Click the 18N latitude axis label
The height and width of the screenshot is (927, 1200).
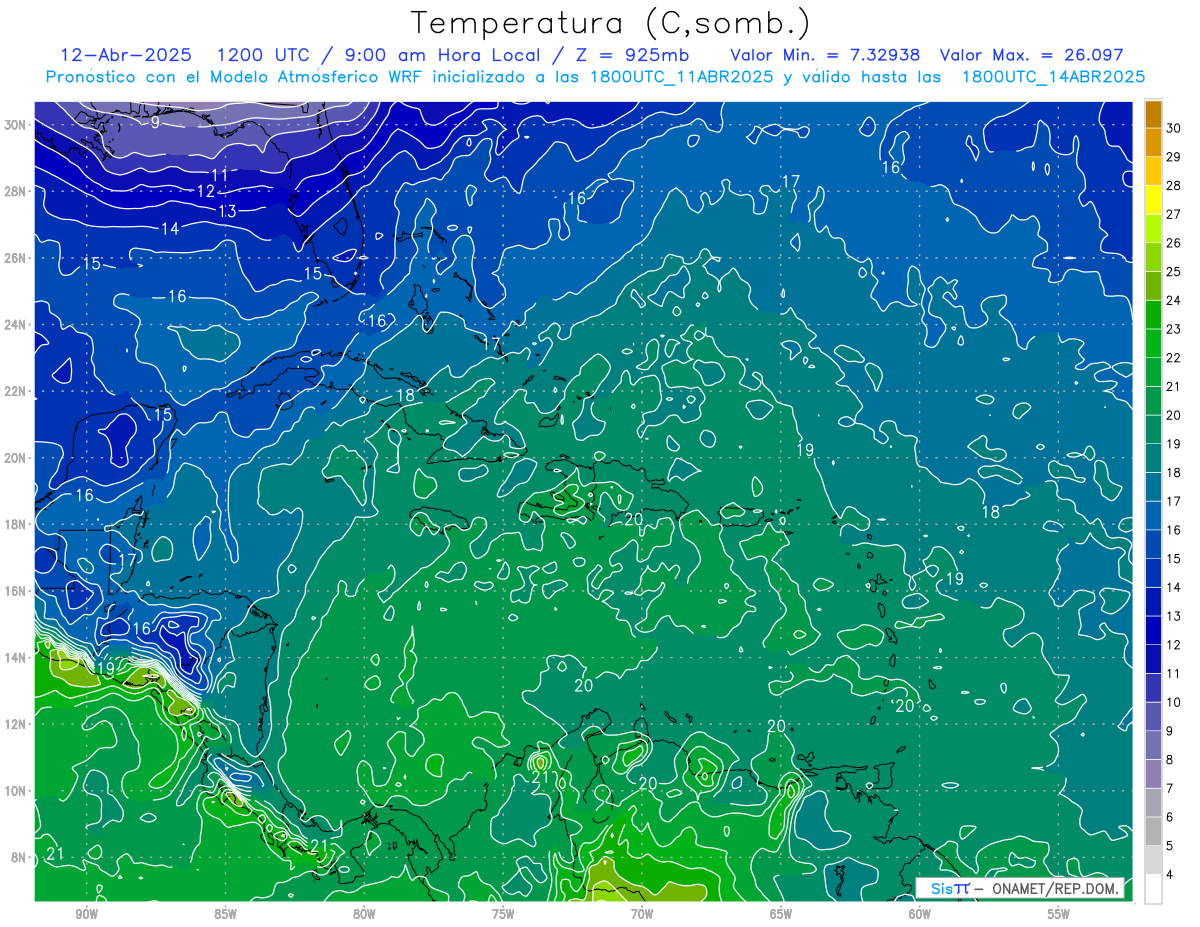pos(15,524)
